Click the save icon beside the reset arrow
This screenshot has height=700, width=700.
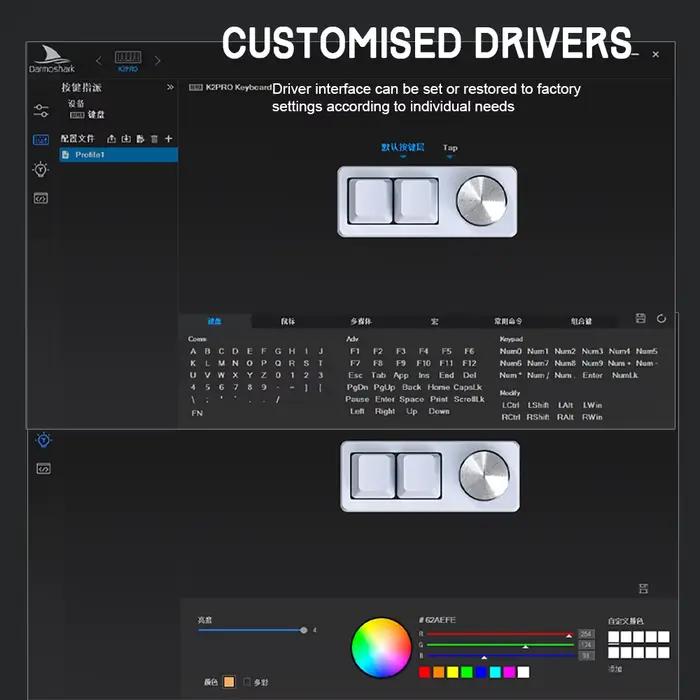click(641, 318)
